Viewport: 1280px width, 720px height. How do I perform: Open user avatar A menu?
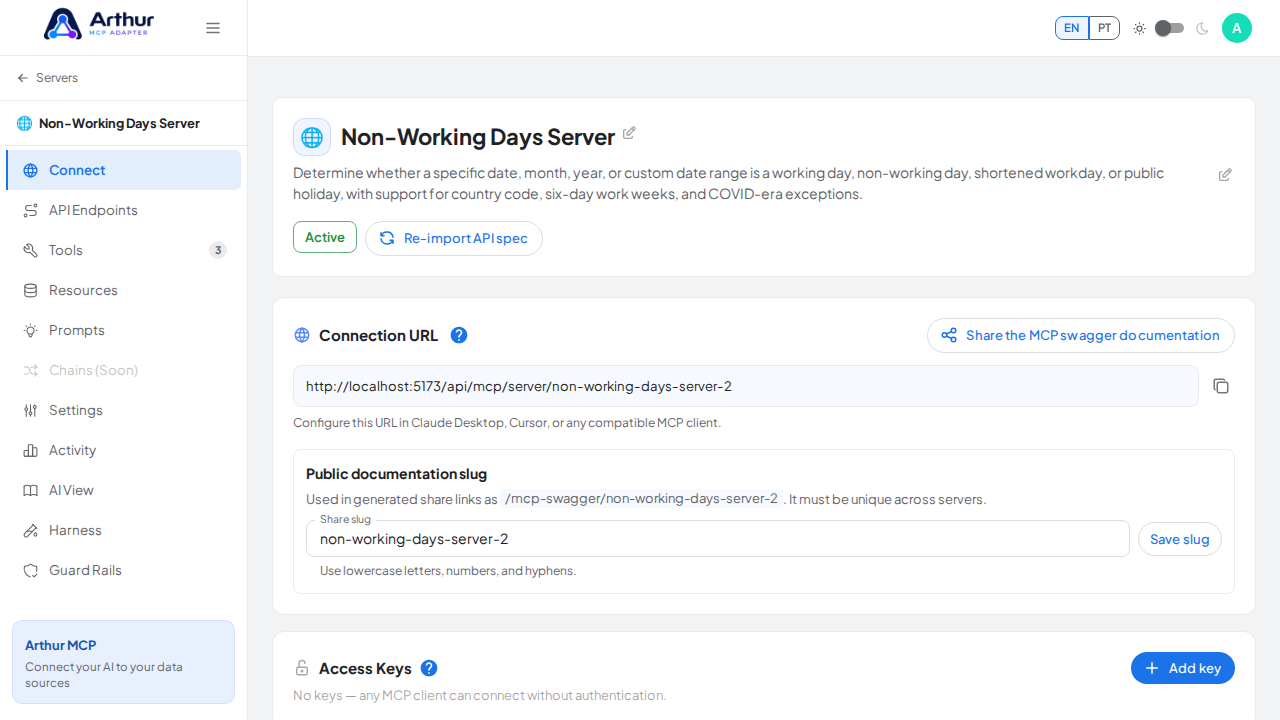click(x=1237, y=28)
